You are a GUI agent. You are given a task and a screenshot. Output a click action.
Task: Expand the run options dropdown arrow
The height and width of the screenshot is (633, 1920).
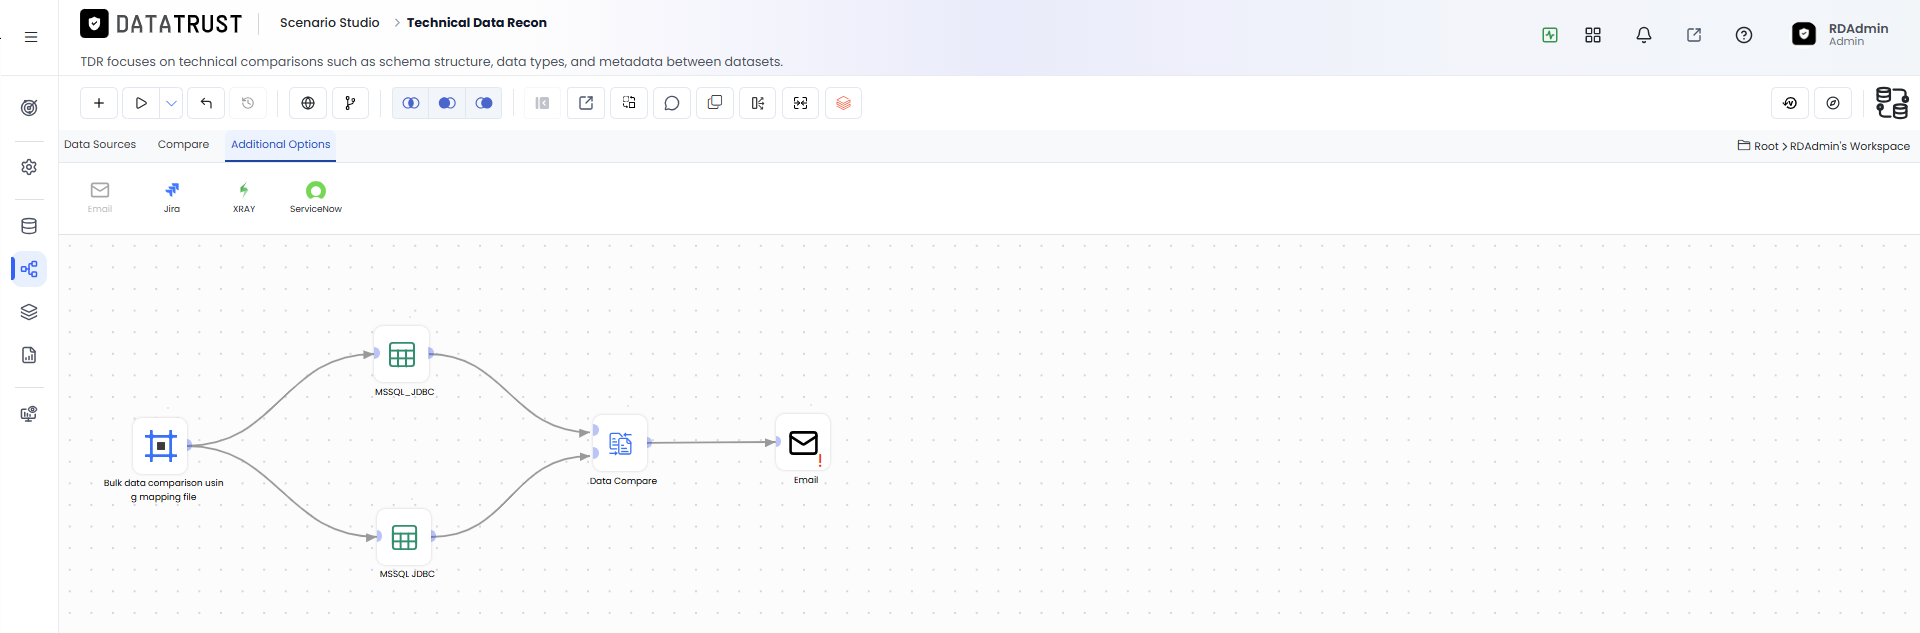(x=172, y=103)
